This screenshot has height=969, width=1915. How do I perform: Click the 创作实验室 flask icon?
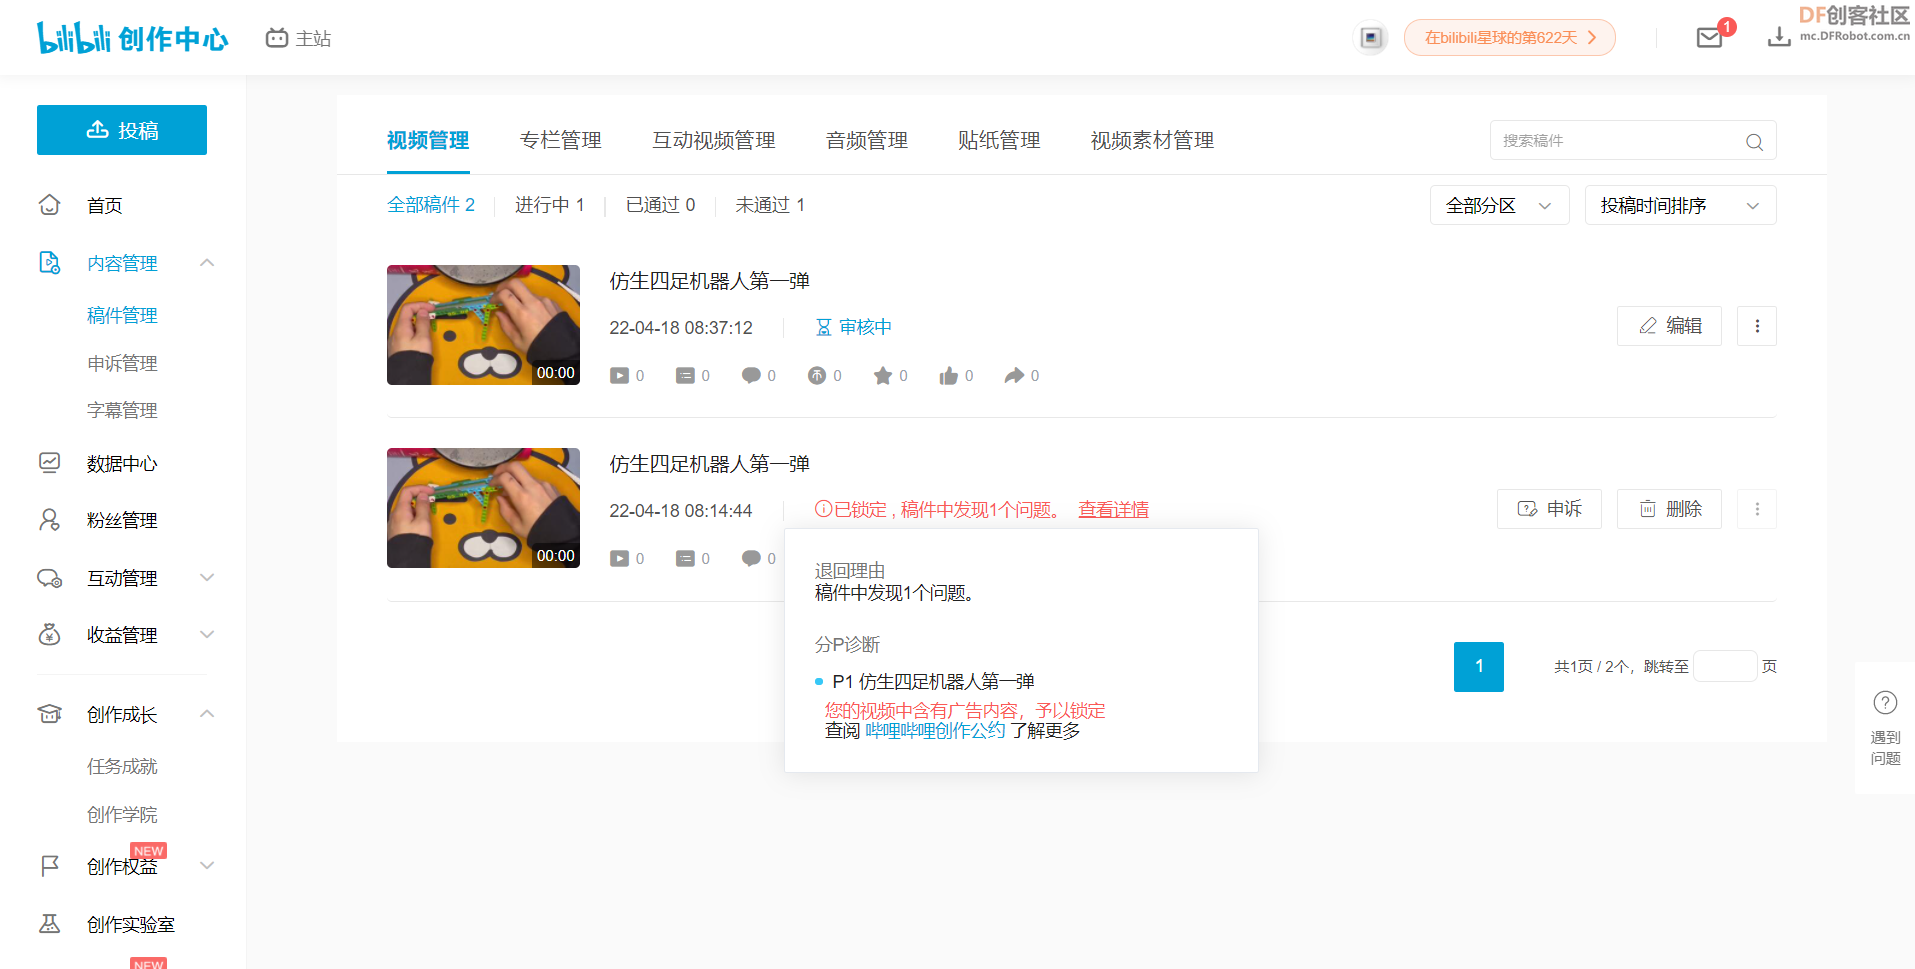click(49, 924)
